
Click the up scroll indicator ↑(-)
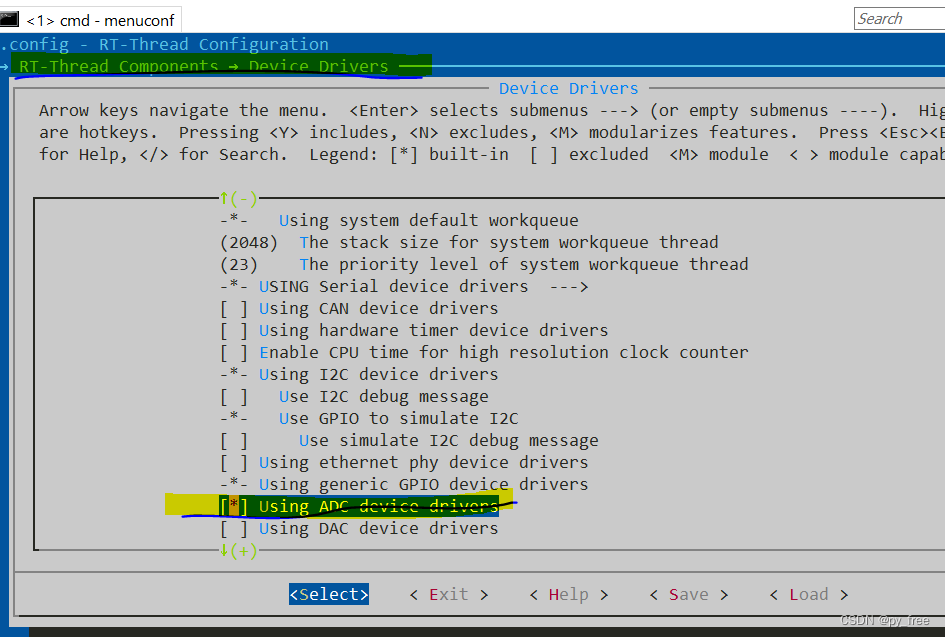coord(239,198)
